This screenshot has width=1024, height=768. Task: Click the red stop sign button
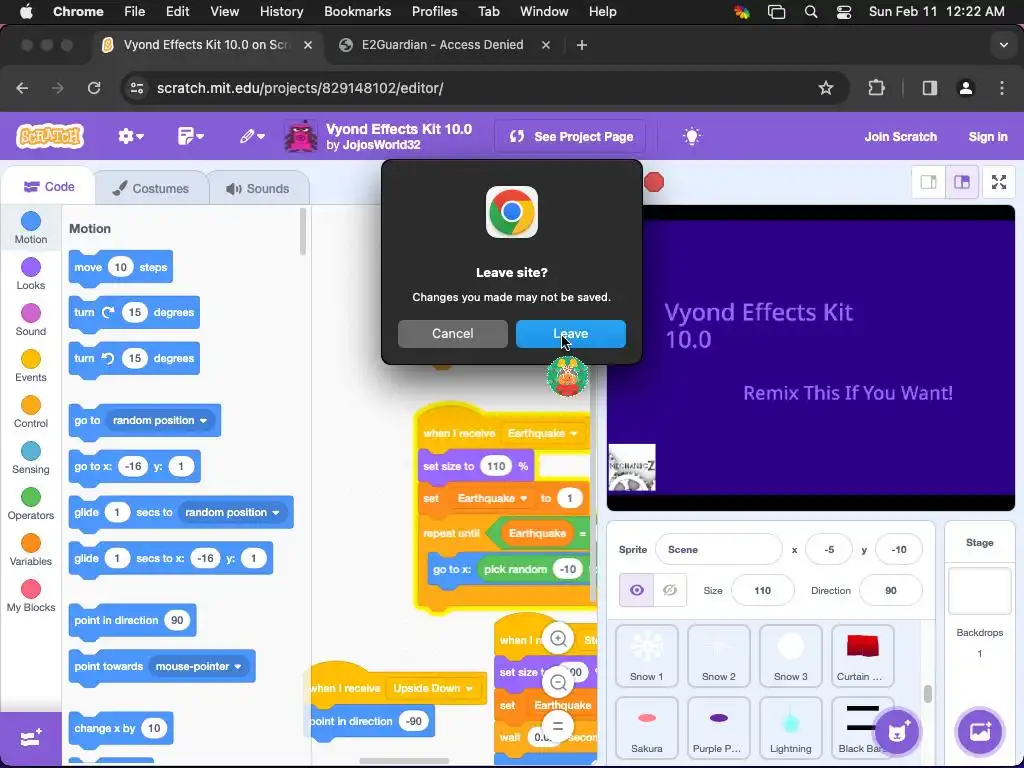click(x=654, y=182)
